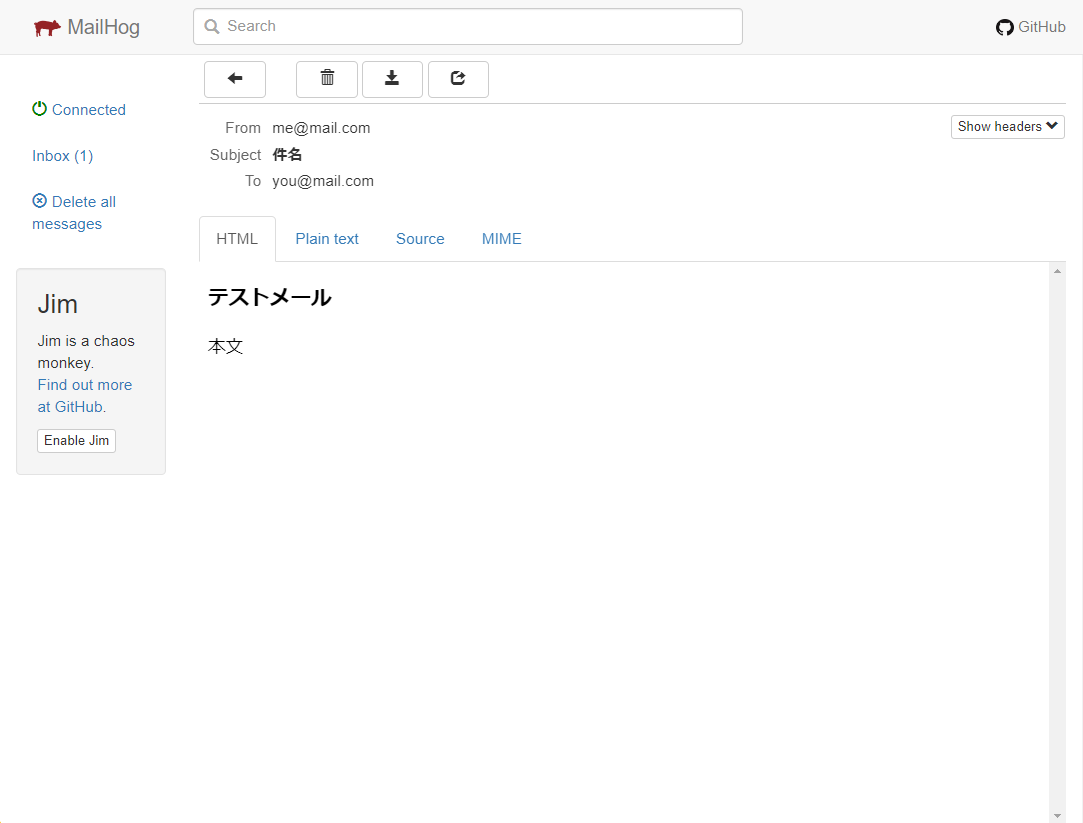The image size is (1083, 823).
Task: Delete this message using the trash icon
Action: click(x=326, y=79)
